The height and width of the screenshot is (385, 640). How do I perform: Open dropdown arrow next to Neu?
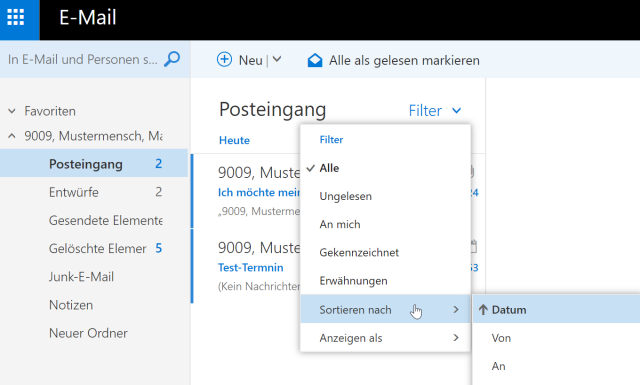277,60
